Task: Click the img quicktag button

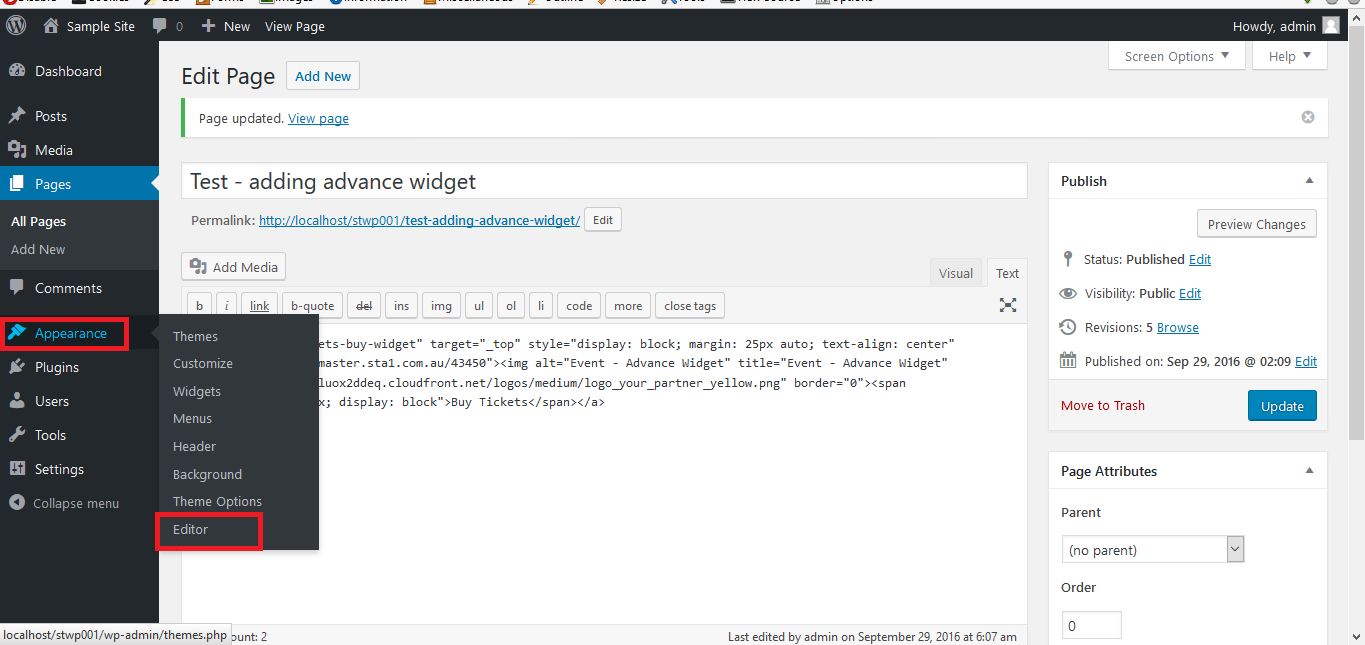Action: pyautogui.click(x=441, y=306)
